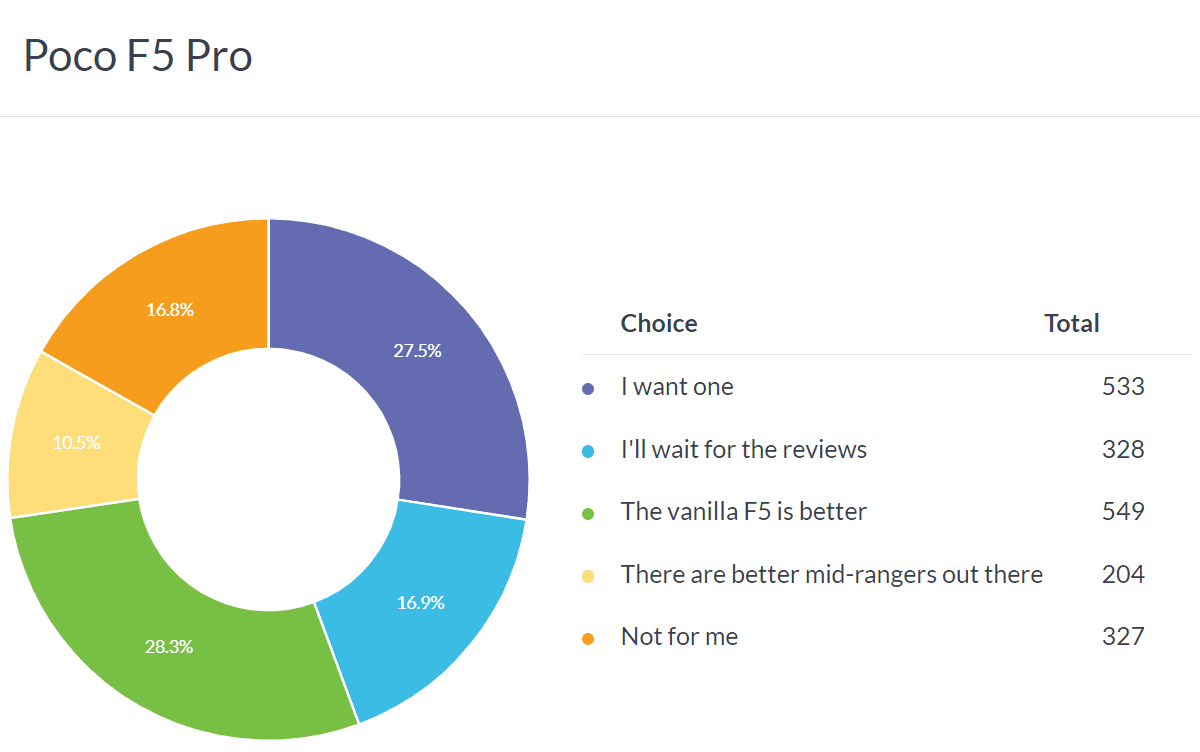Click the "Total" column header
The image size is (1200, 752).
[x=1071, y=324]
